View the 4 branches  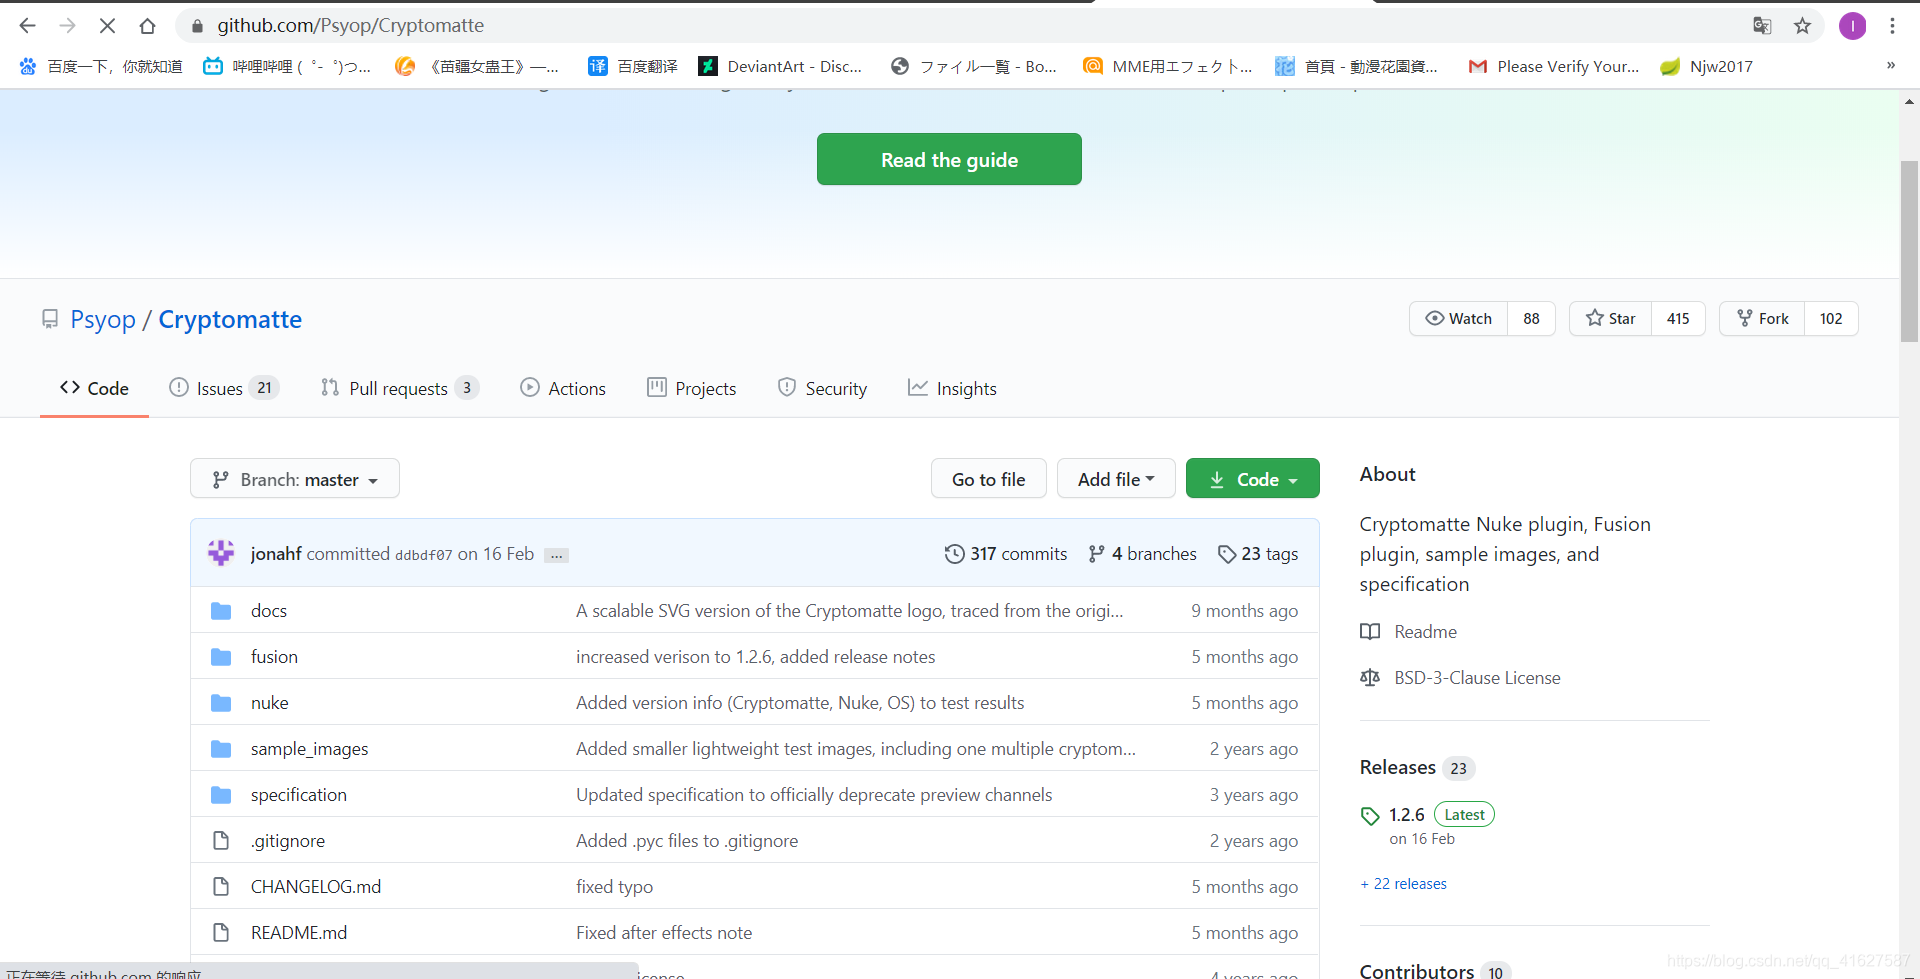(x=1142, y=553)
